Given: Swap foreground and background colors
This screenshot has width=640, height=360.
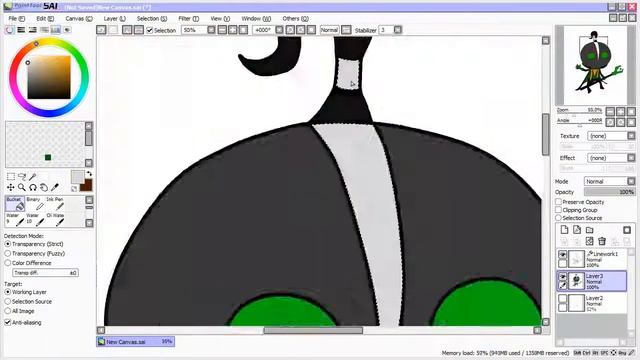Looking at the screenshot, I should click(89, 174).
